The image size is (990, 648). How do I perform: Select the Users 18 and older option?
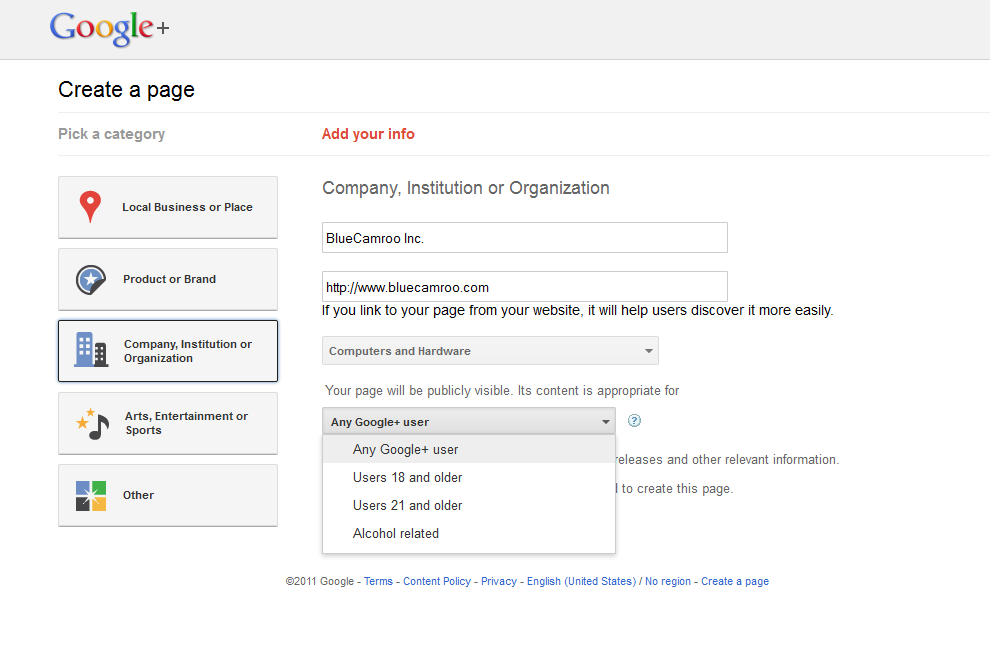coord(468,477)
